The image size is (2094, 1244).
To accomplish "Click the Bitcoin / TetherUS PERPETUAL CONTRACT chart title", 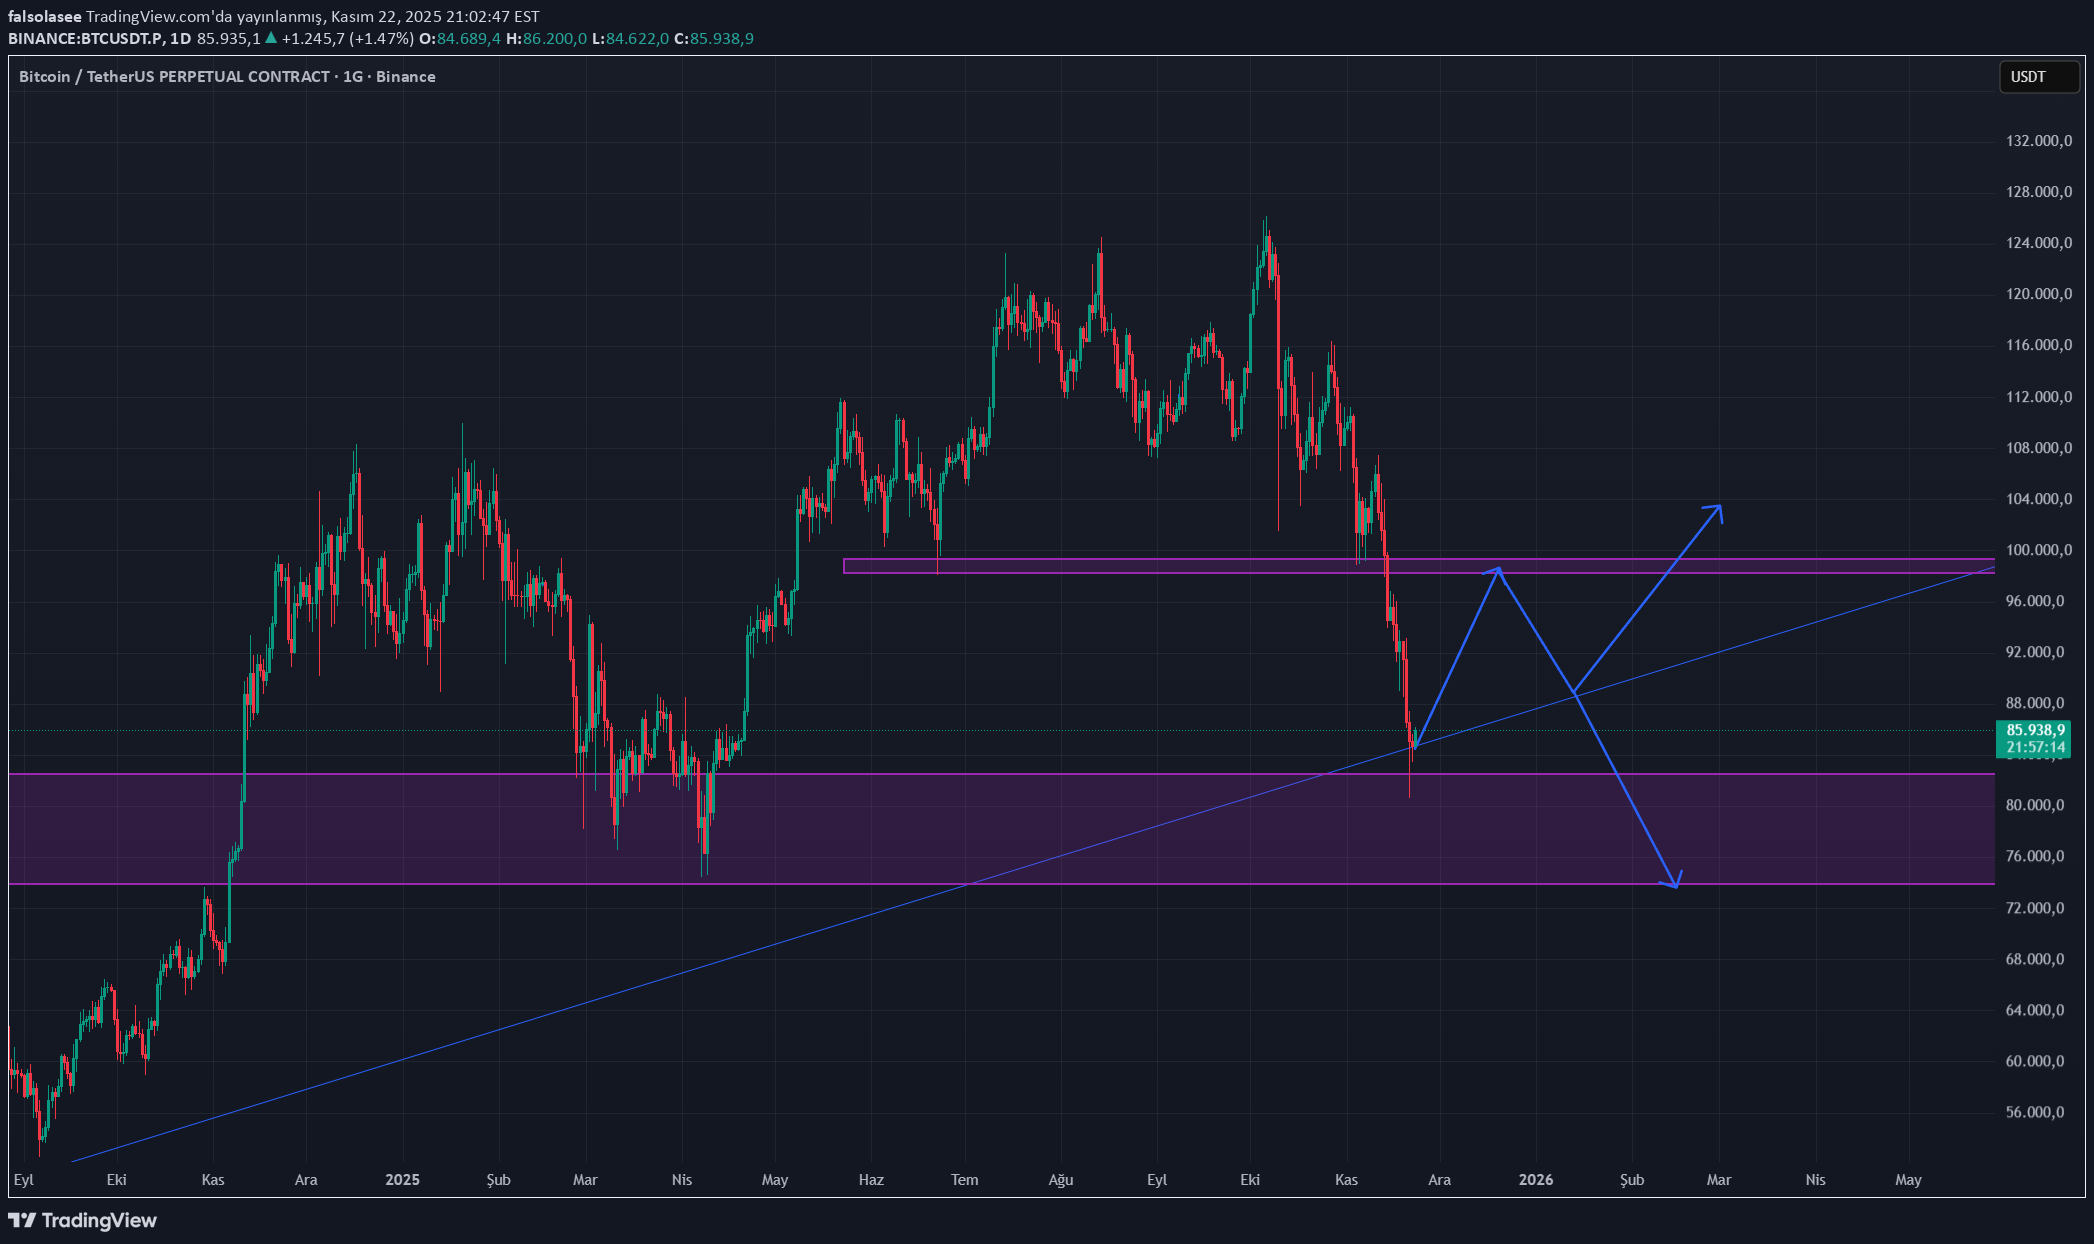I will 174,77.
